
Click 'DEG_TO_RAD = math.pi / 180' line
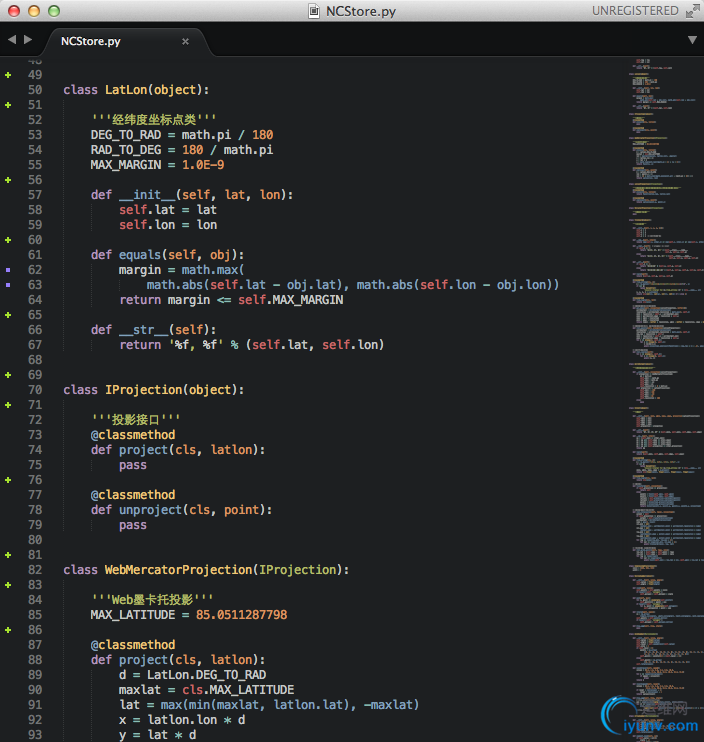(182, 135)
